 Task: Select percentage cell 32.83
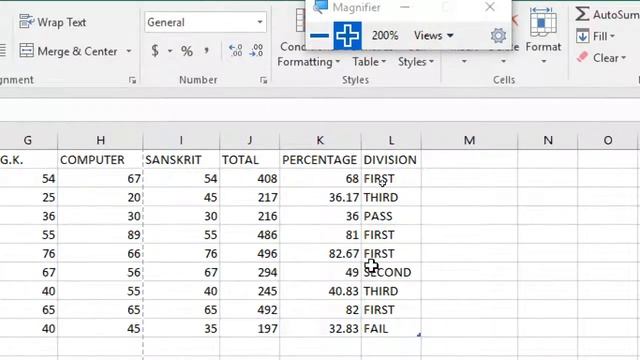tap(320, 329)
